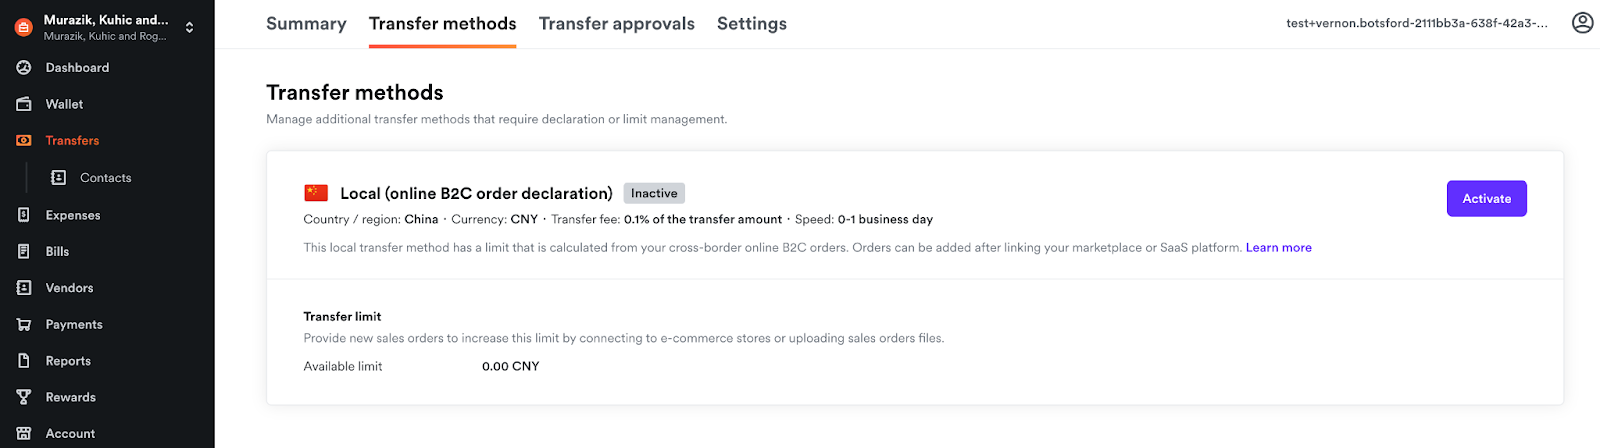The width and height of the screenshot is (1600, 448).
Task: Click the Contacts icon under Transfers
Action: click(58, 178)
